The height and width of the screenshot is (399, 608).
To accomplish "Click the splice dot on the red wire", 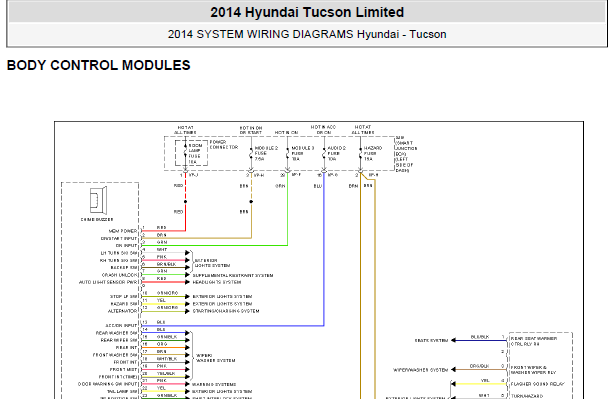I will [x=185, y=202].
